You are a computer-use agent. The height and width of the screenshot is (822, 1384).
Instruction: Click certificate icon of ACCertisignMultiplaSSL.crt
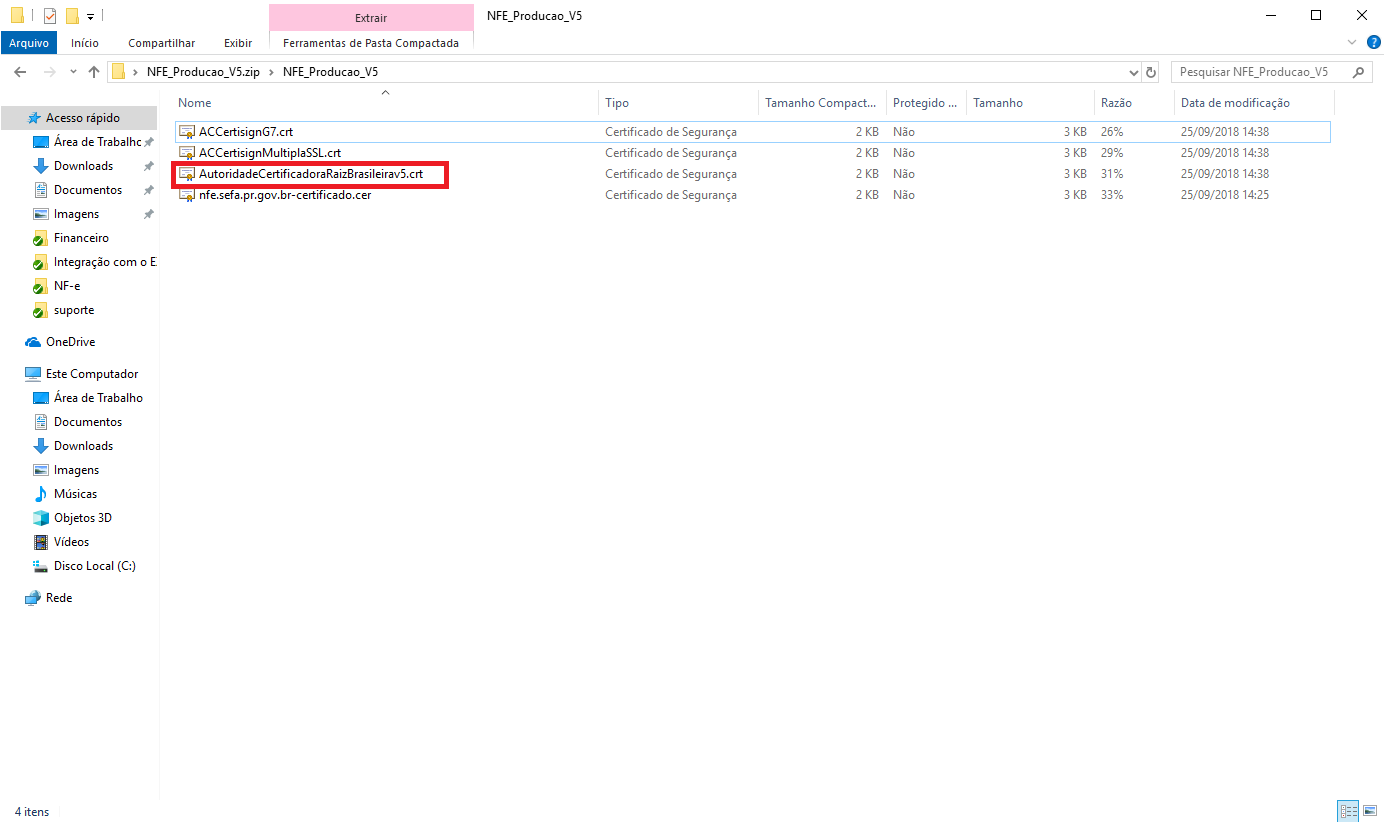point(186,153)
